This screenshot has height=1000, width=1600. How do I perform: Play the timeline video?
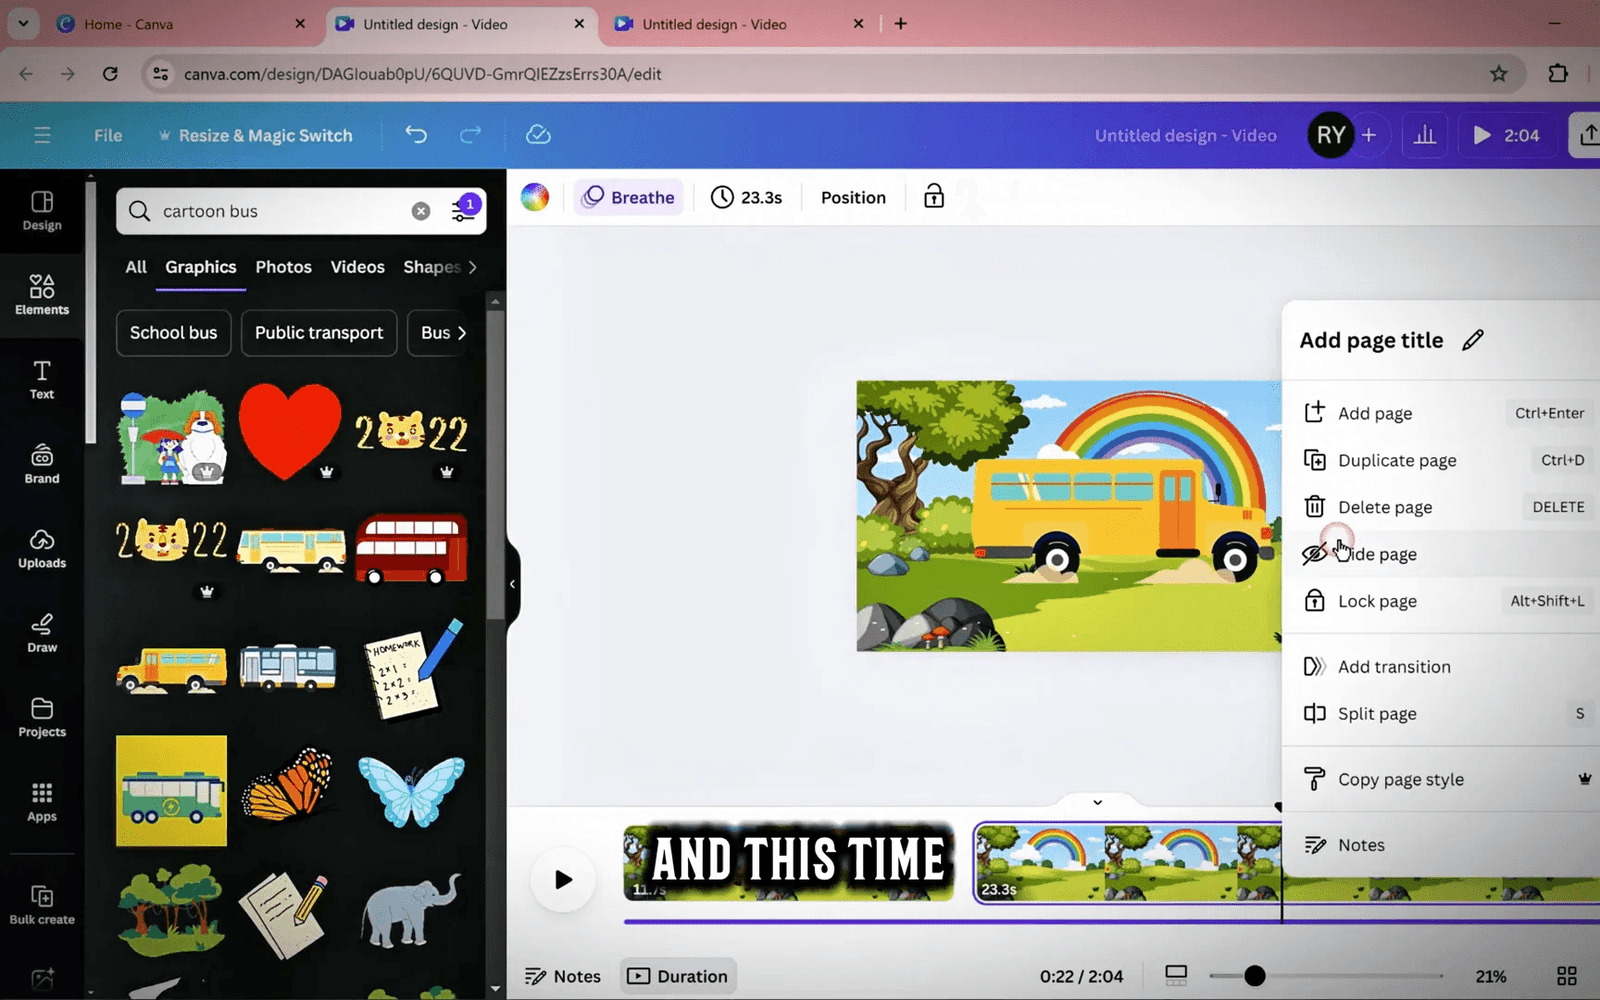[x=563, y=879]
